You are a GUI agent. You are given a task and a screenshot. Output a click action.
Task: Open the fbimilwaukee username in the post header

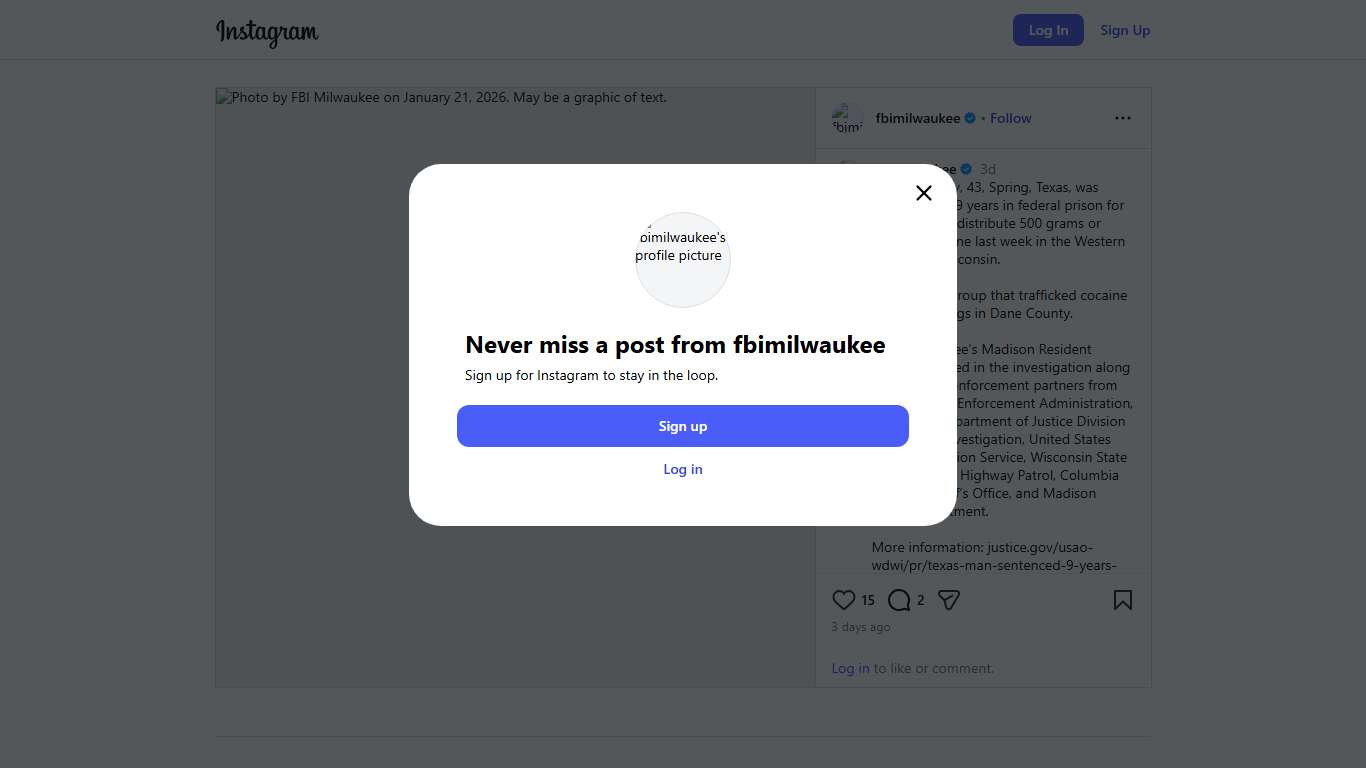(917, 118)
